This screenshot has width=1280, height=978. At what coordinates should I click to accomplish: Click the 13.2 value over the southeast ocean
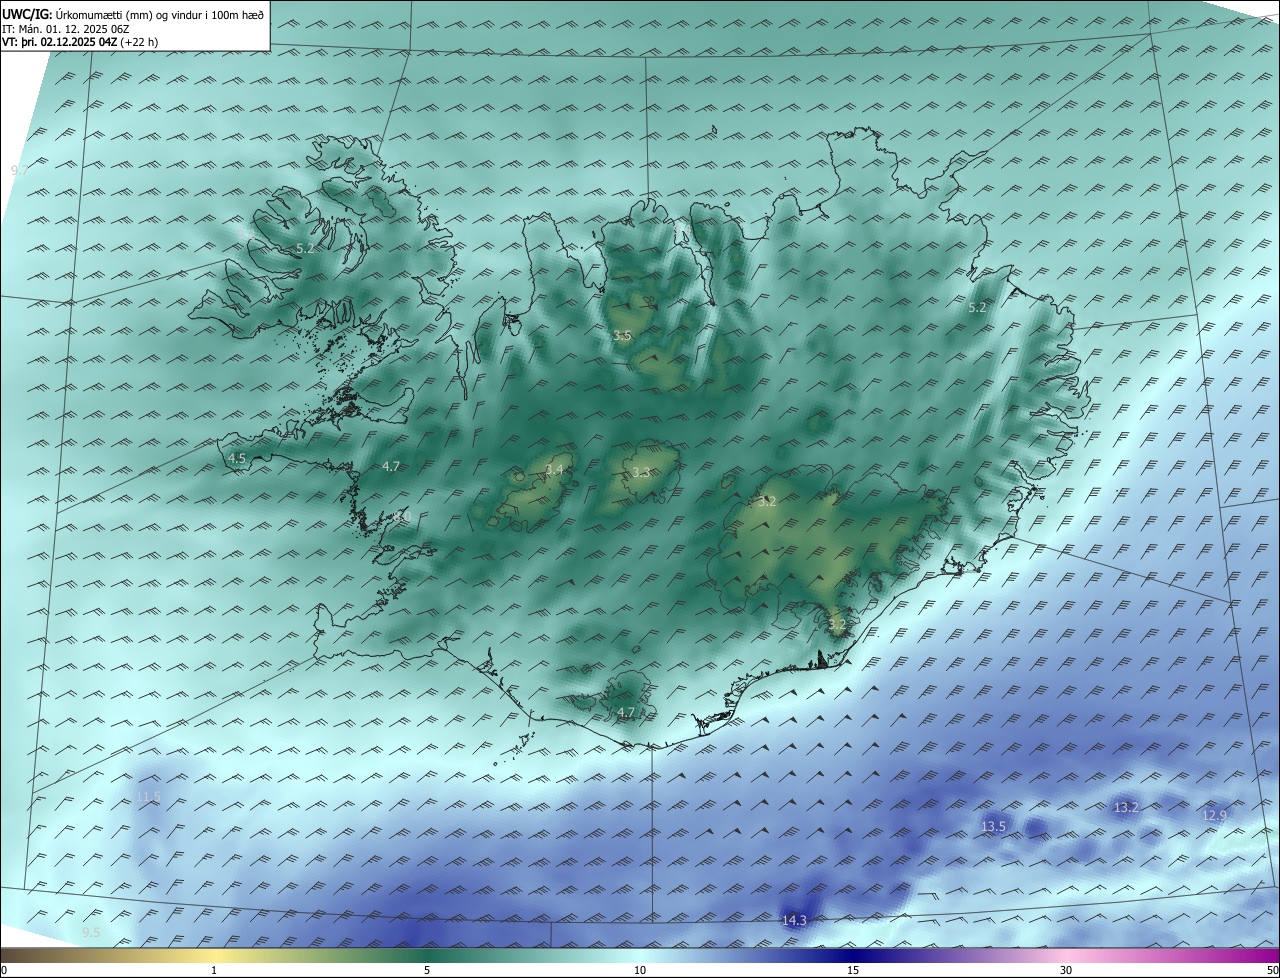(x=1126, y=807)
